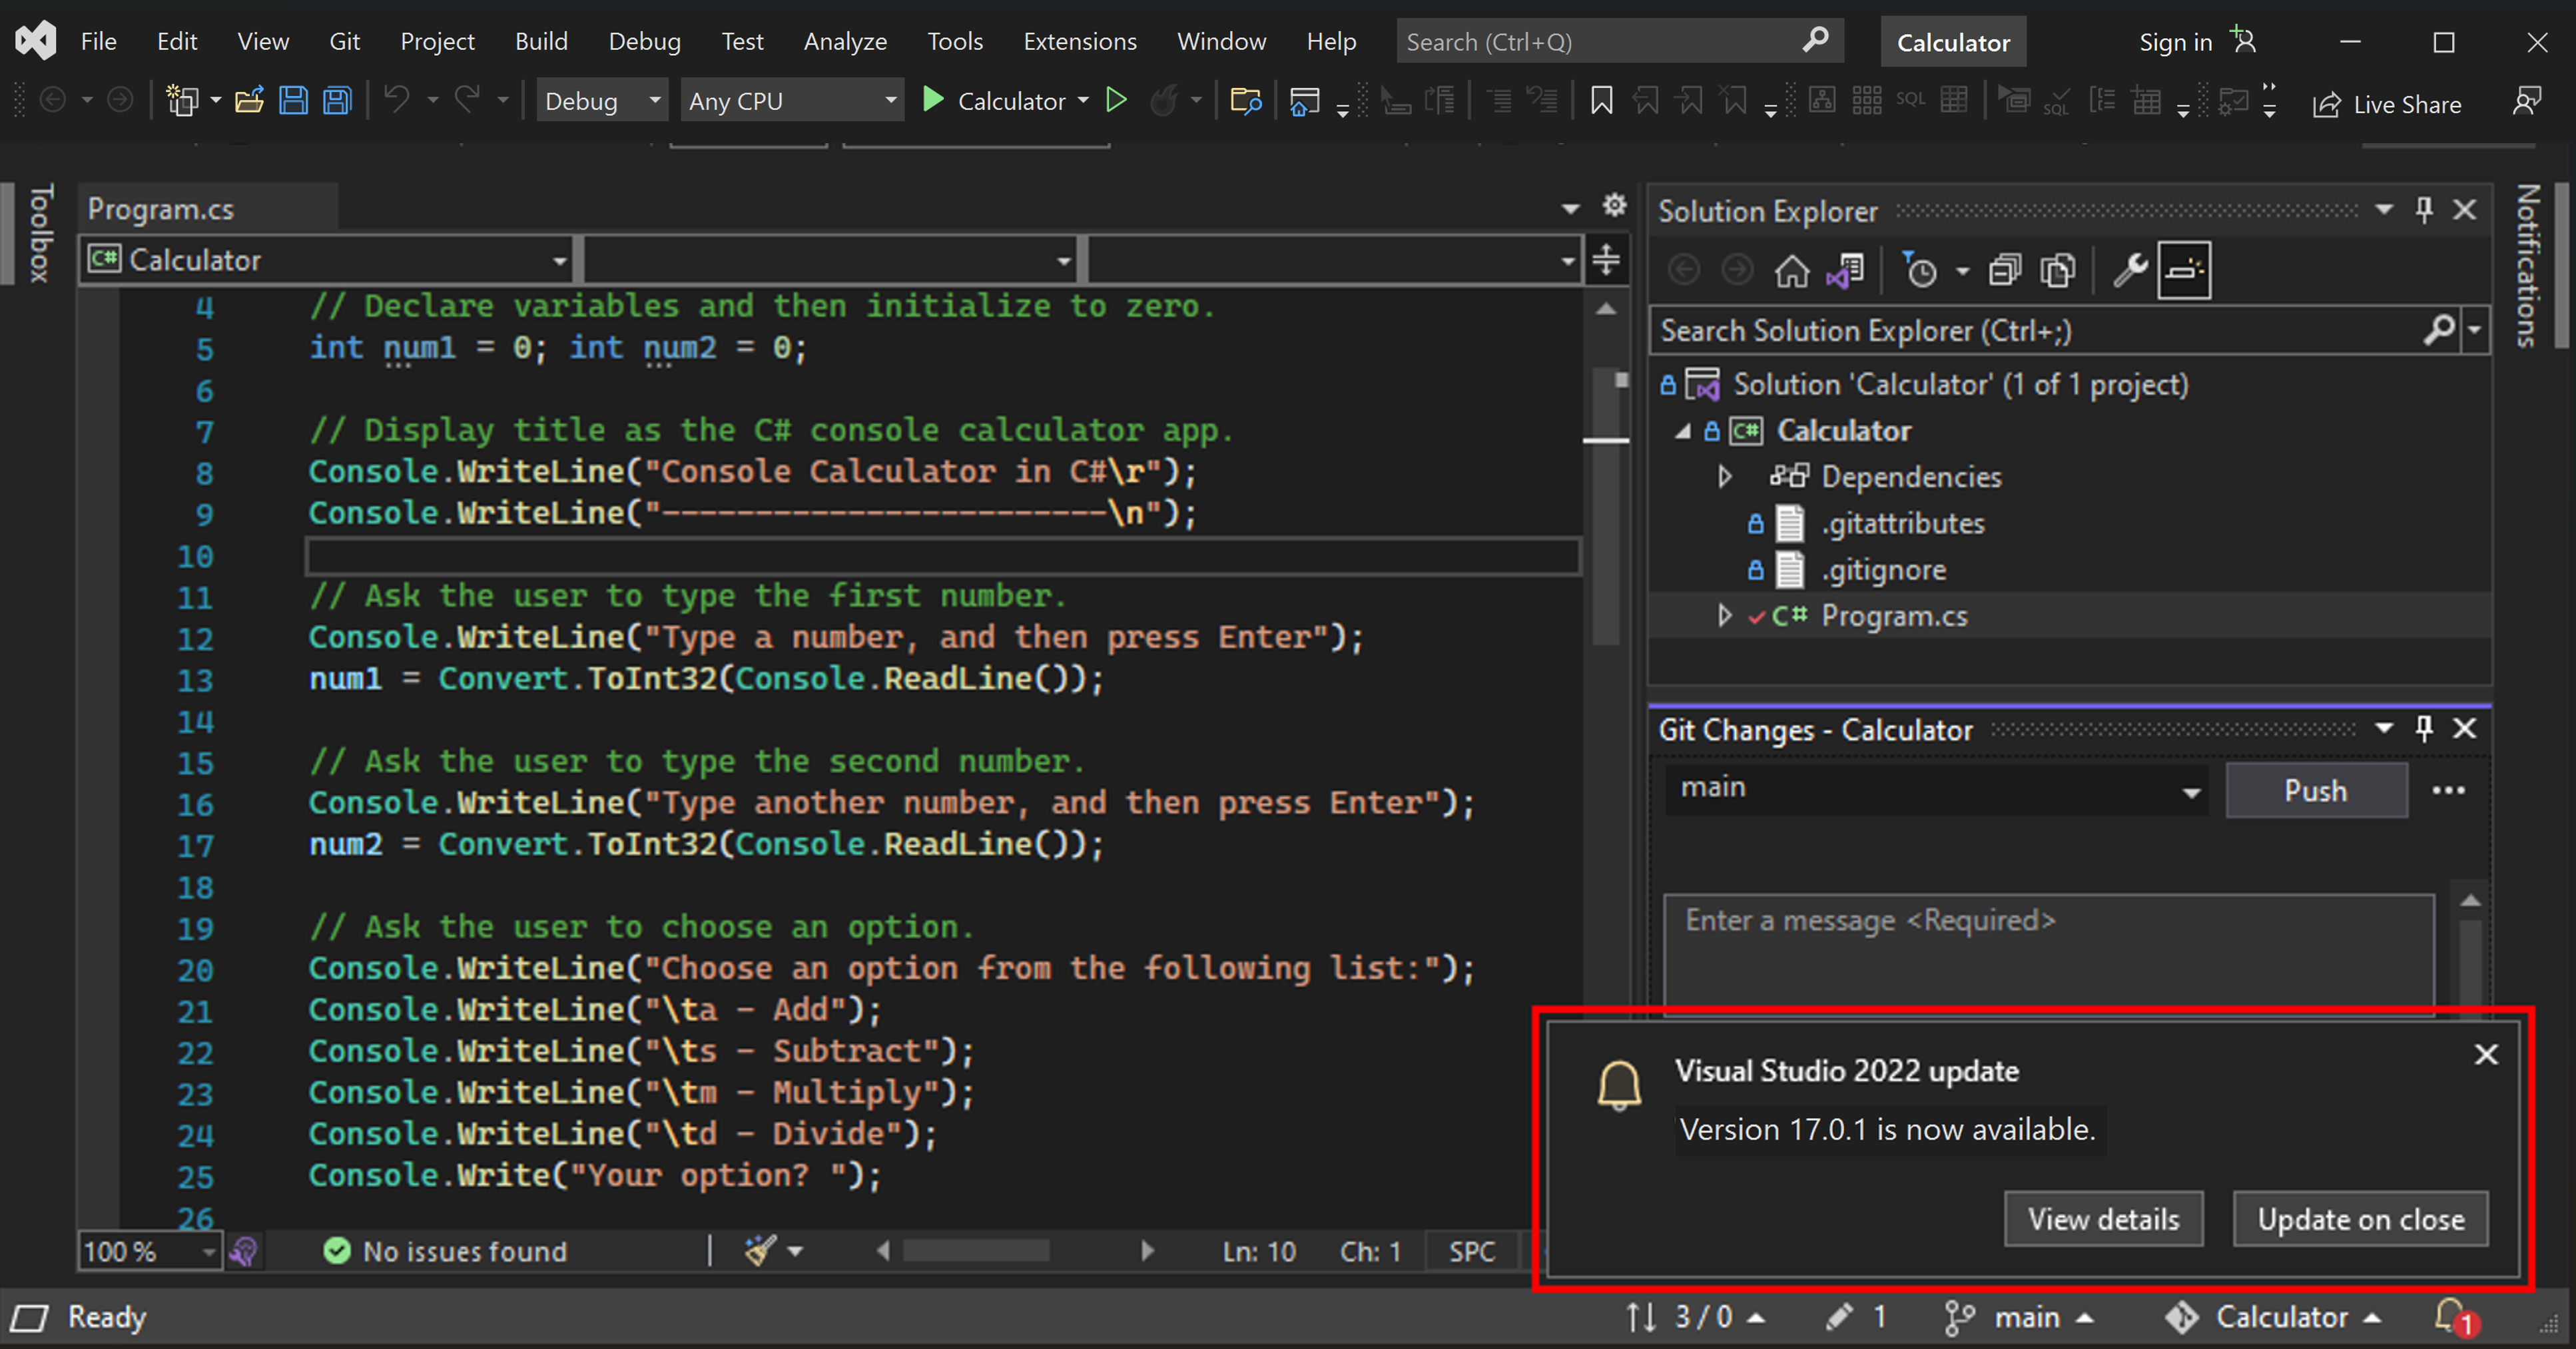This screenshot has height=1349, width=2576.
Task: Click the Git Changes push button icon
Action: (2312, 788)
